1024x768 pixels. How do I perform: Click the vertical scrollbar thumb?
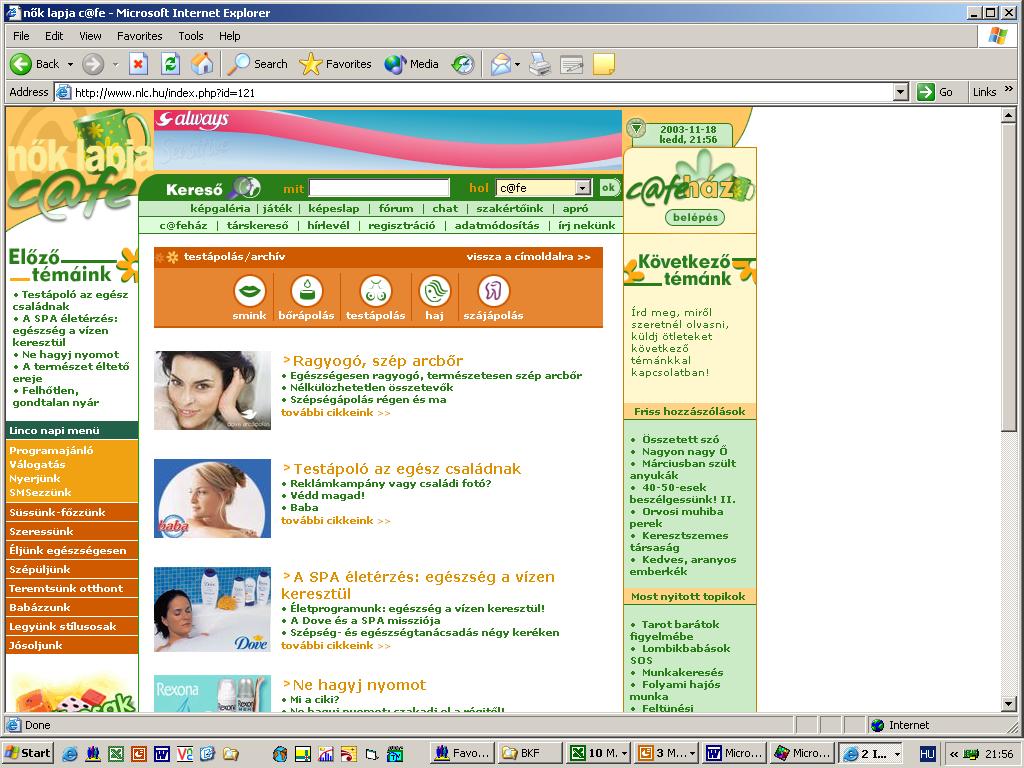(x=1009, y=278)
